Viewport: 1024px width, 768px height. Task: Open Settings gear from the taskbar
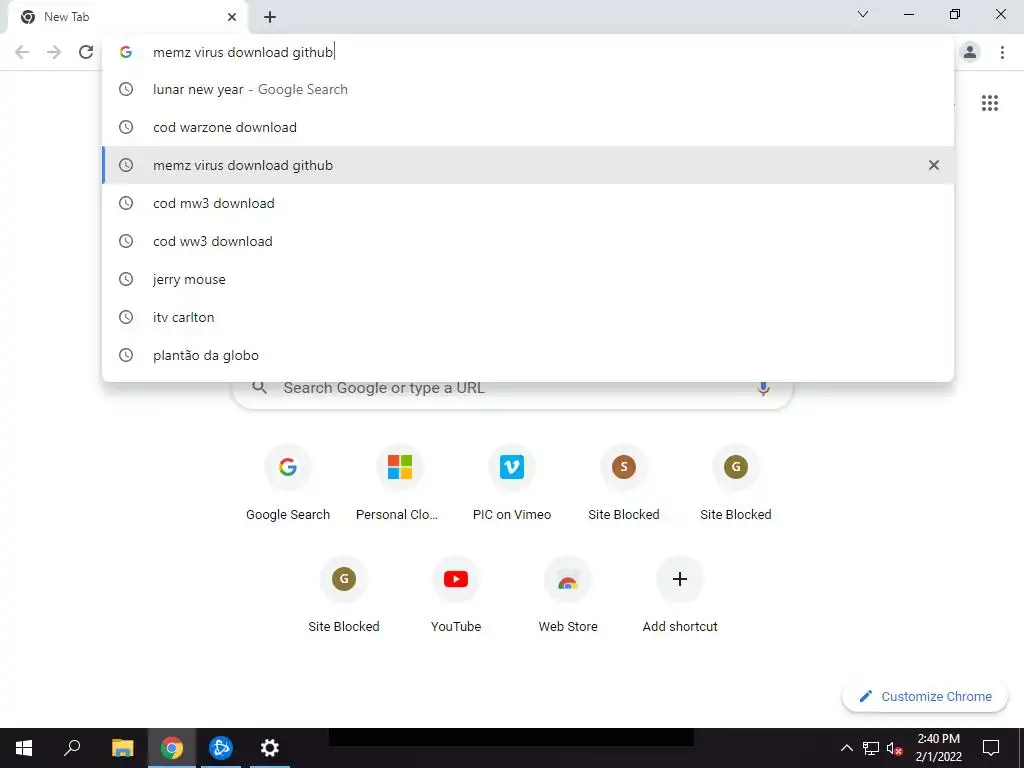[x=270, y=748]
